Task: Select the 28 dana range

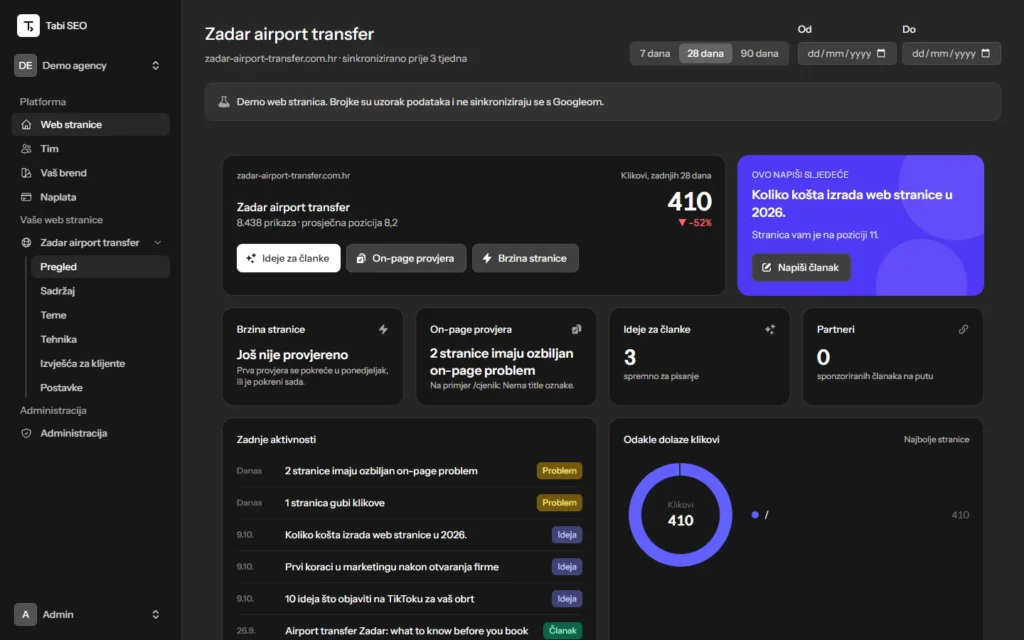Action: [x=705, y=54]
